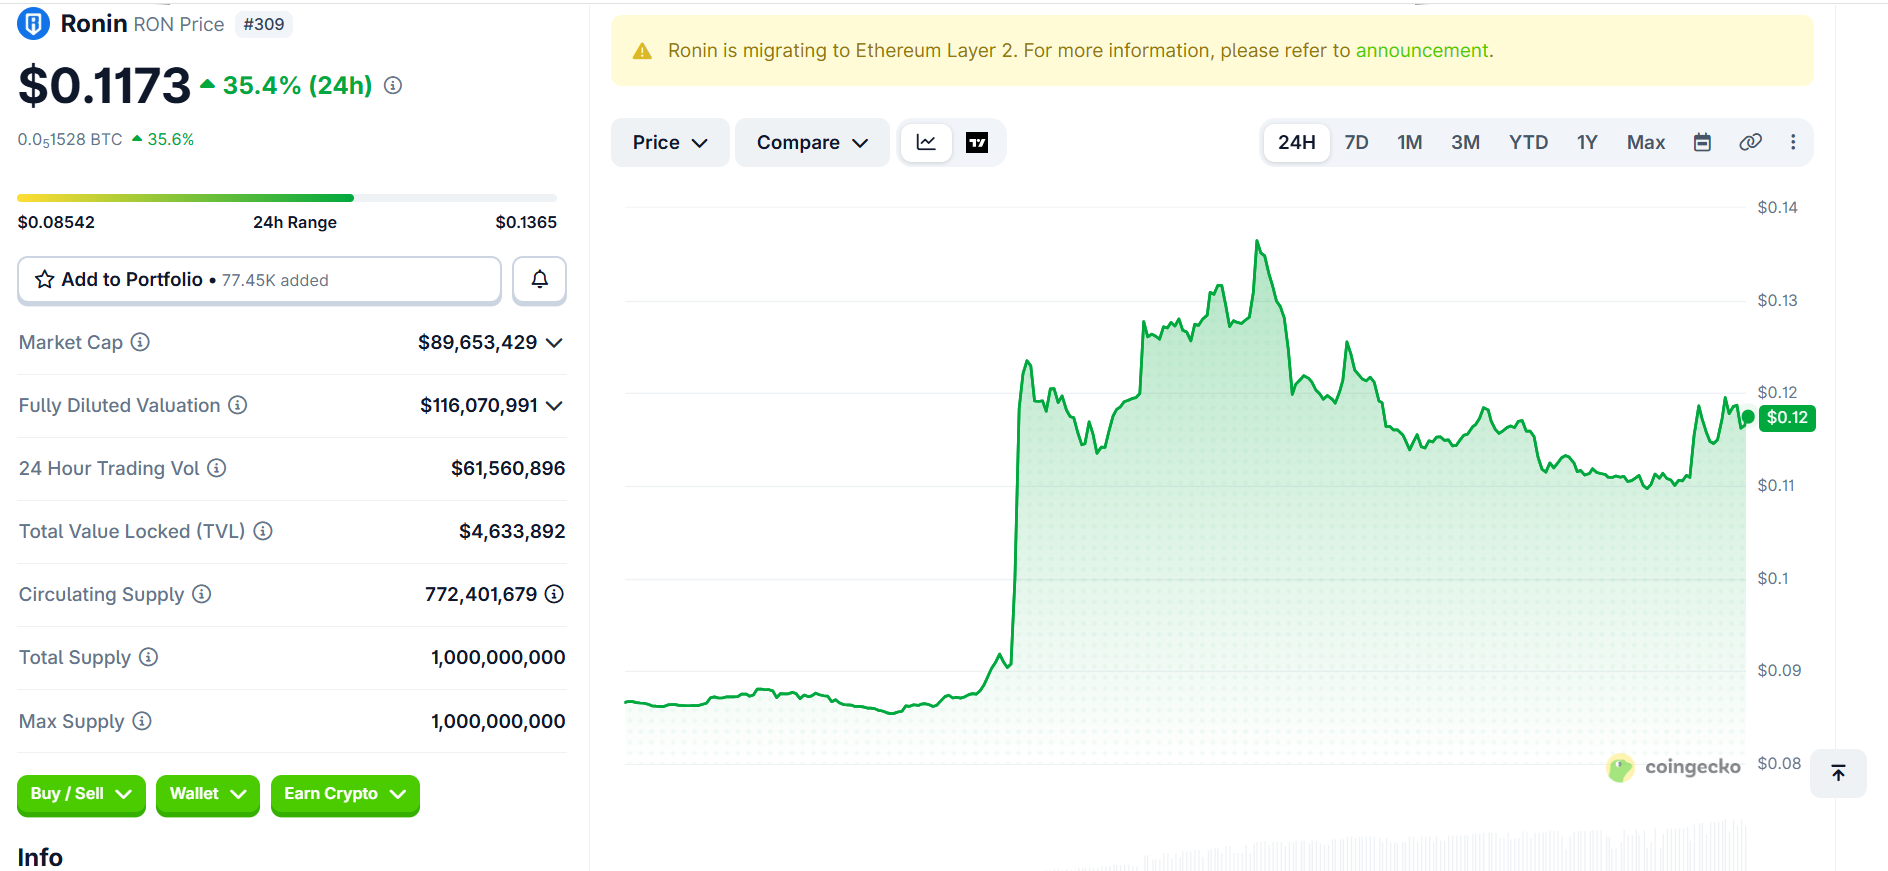The height and width of the screenshot is (871, 1888).
Task: Switch to TradingView chart icon
Action: click(977, 143)
